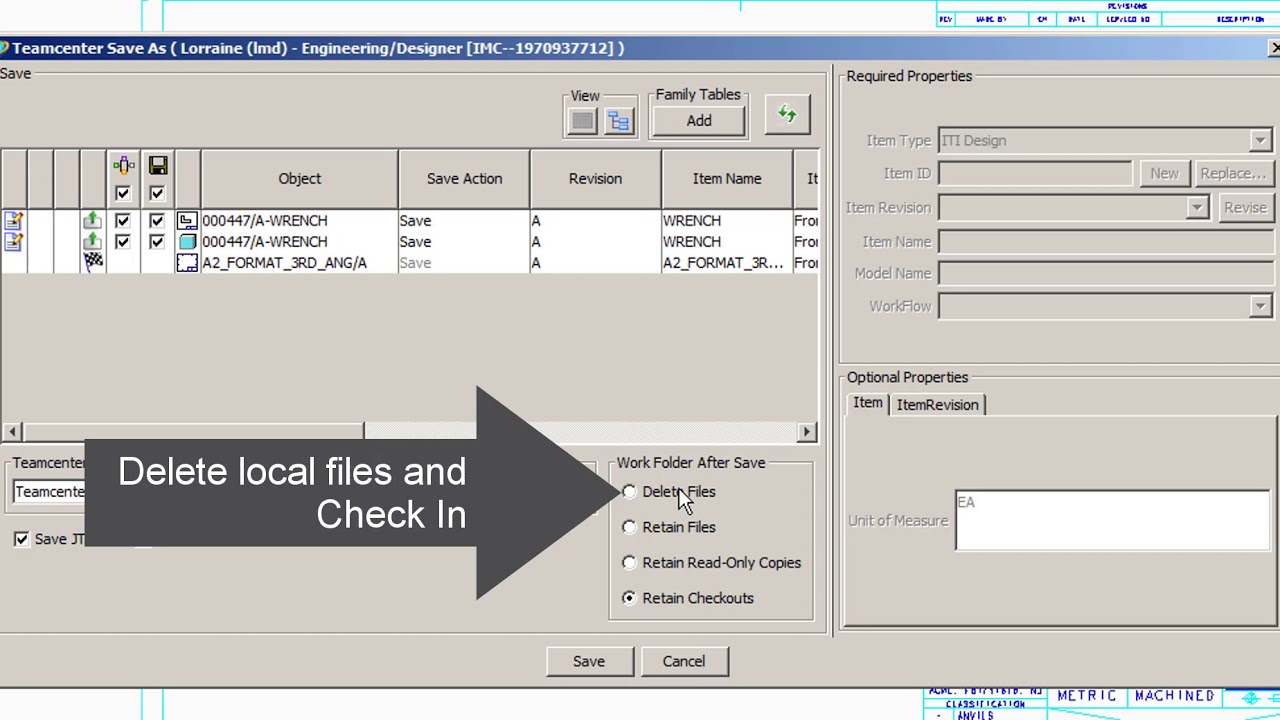This screenshot has height=720, width=1280.
Task: Uncheck the save checkbox beside the cyan part icon
Action: (157, 241)
